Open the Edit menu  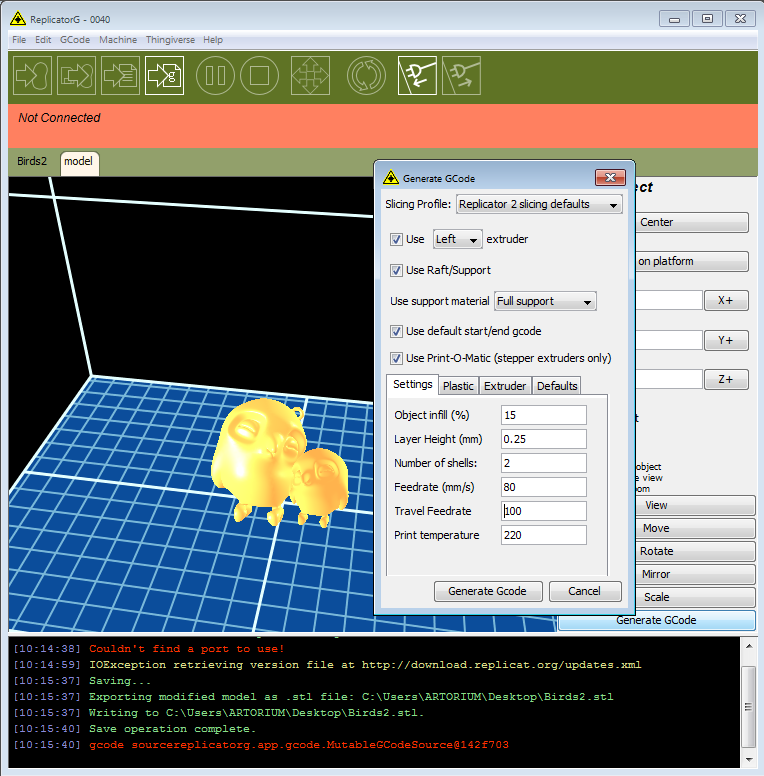[x=43, y=40]
